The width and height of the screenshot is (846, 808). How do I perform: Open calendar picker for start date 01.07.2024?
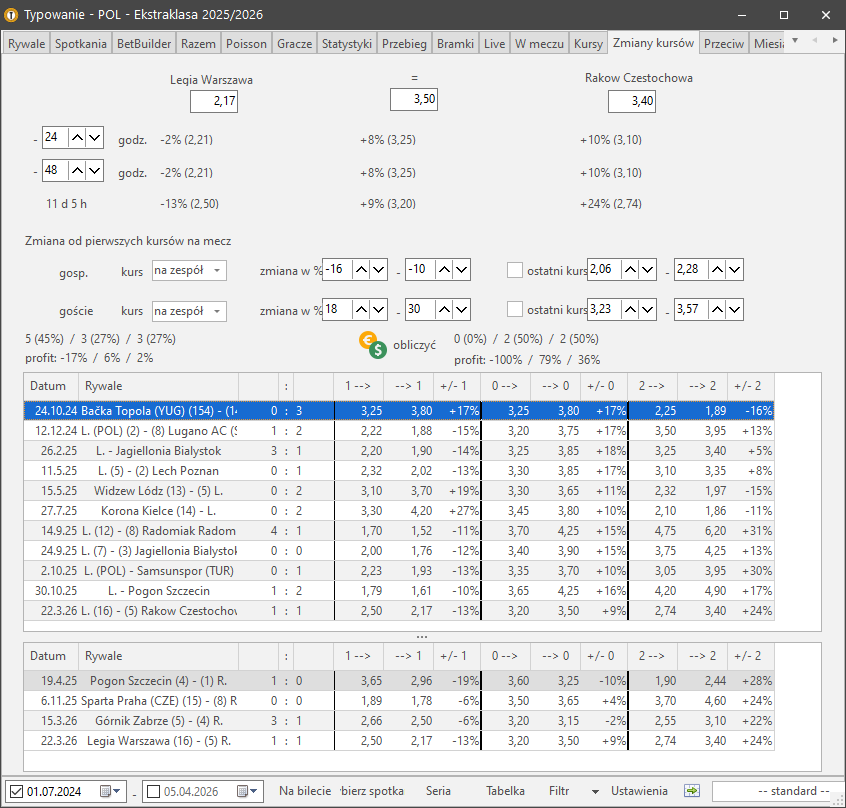108,792
